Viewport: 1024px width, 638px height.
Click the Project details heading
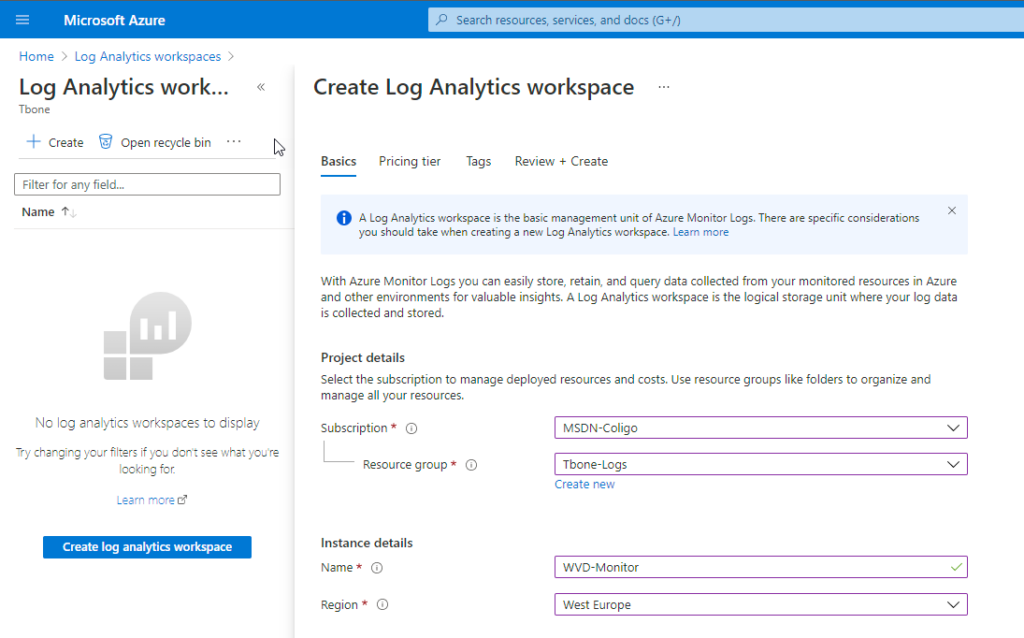[362, 357]
